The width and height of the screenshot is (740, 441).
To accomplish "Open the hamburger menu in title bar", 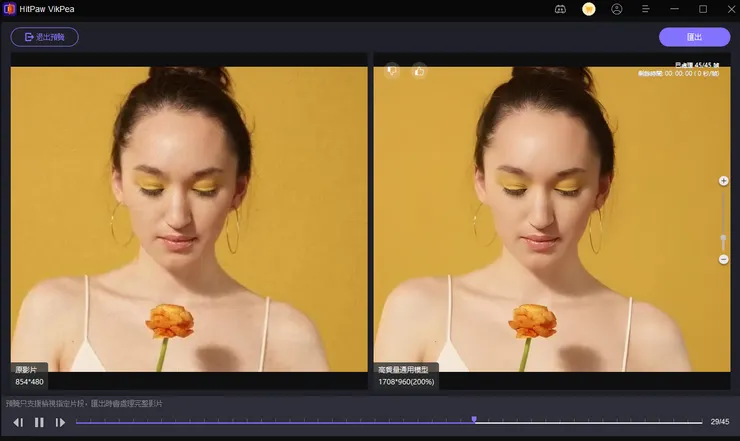I will point(646,9).
